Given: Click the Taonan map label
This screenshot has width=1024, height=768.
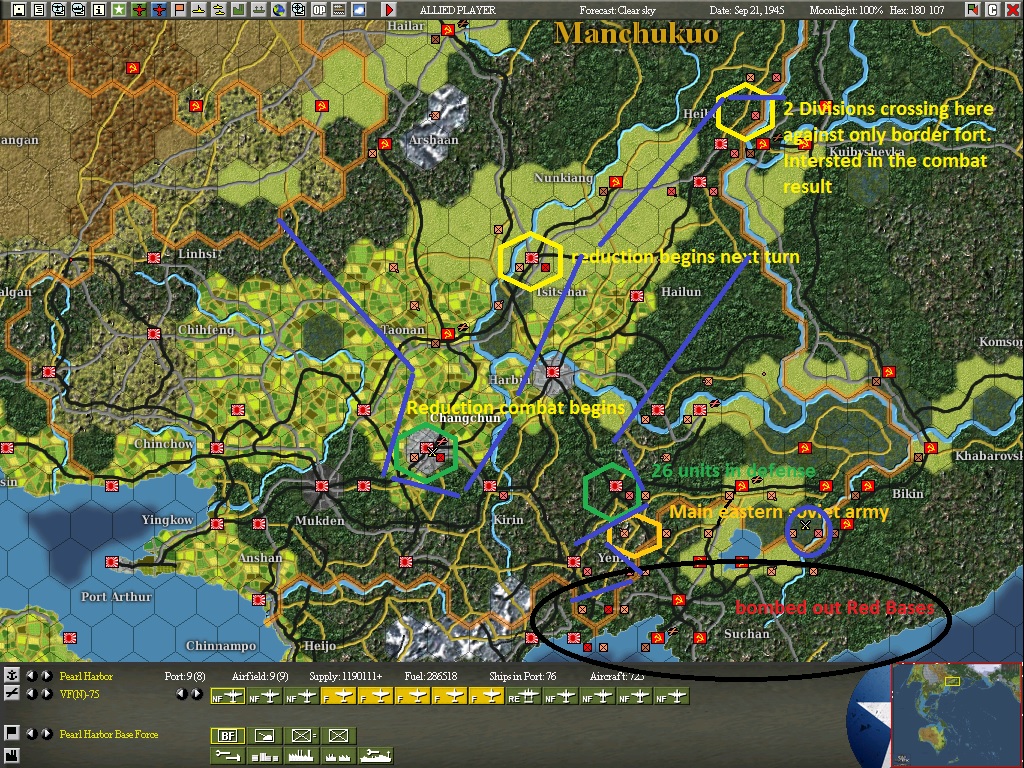Looking at the screenshot, I should pyautogui.click(x=402, y=330).
